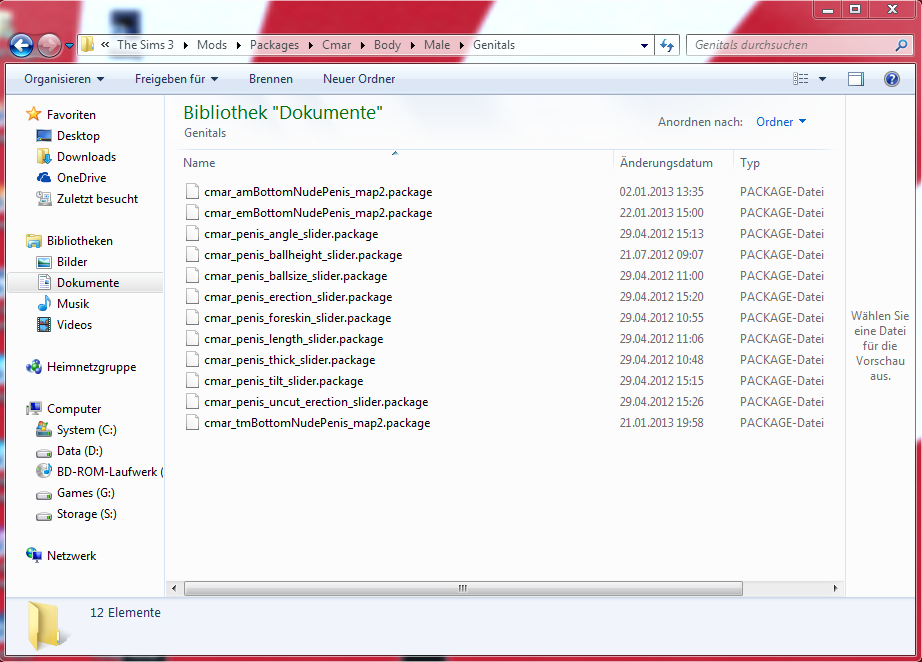Viewport: 922px width, 662px height.
Task: Click file icon of cmar_penis_ballsize_slider.package
Action: (192, 275)
